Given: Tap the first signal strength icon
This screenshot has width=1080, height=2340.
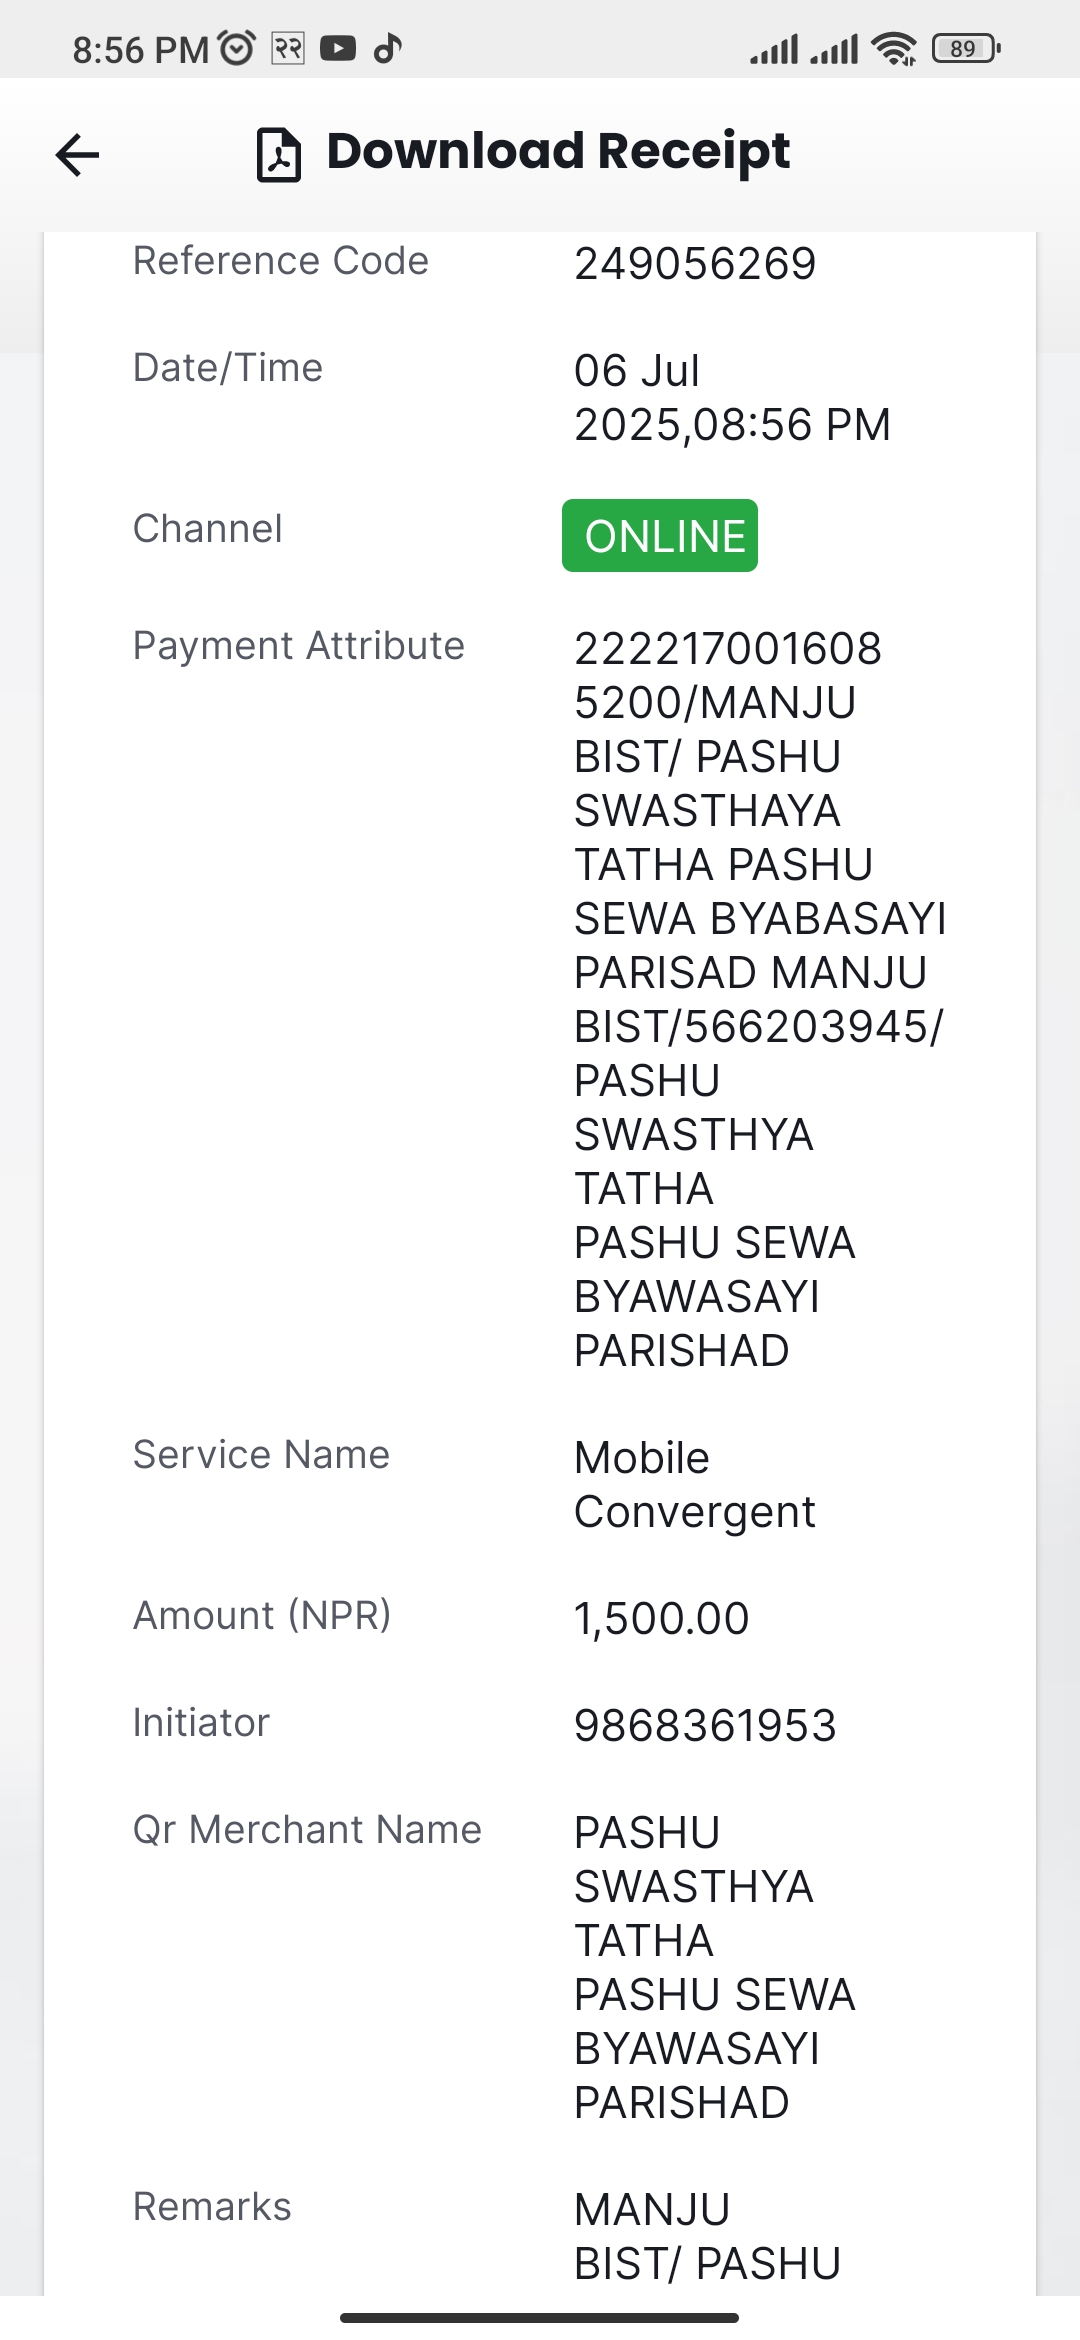Looking at the screenshot, I should coord(774,49).
